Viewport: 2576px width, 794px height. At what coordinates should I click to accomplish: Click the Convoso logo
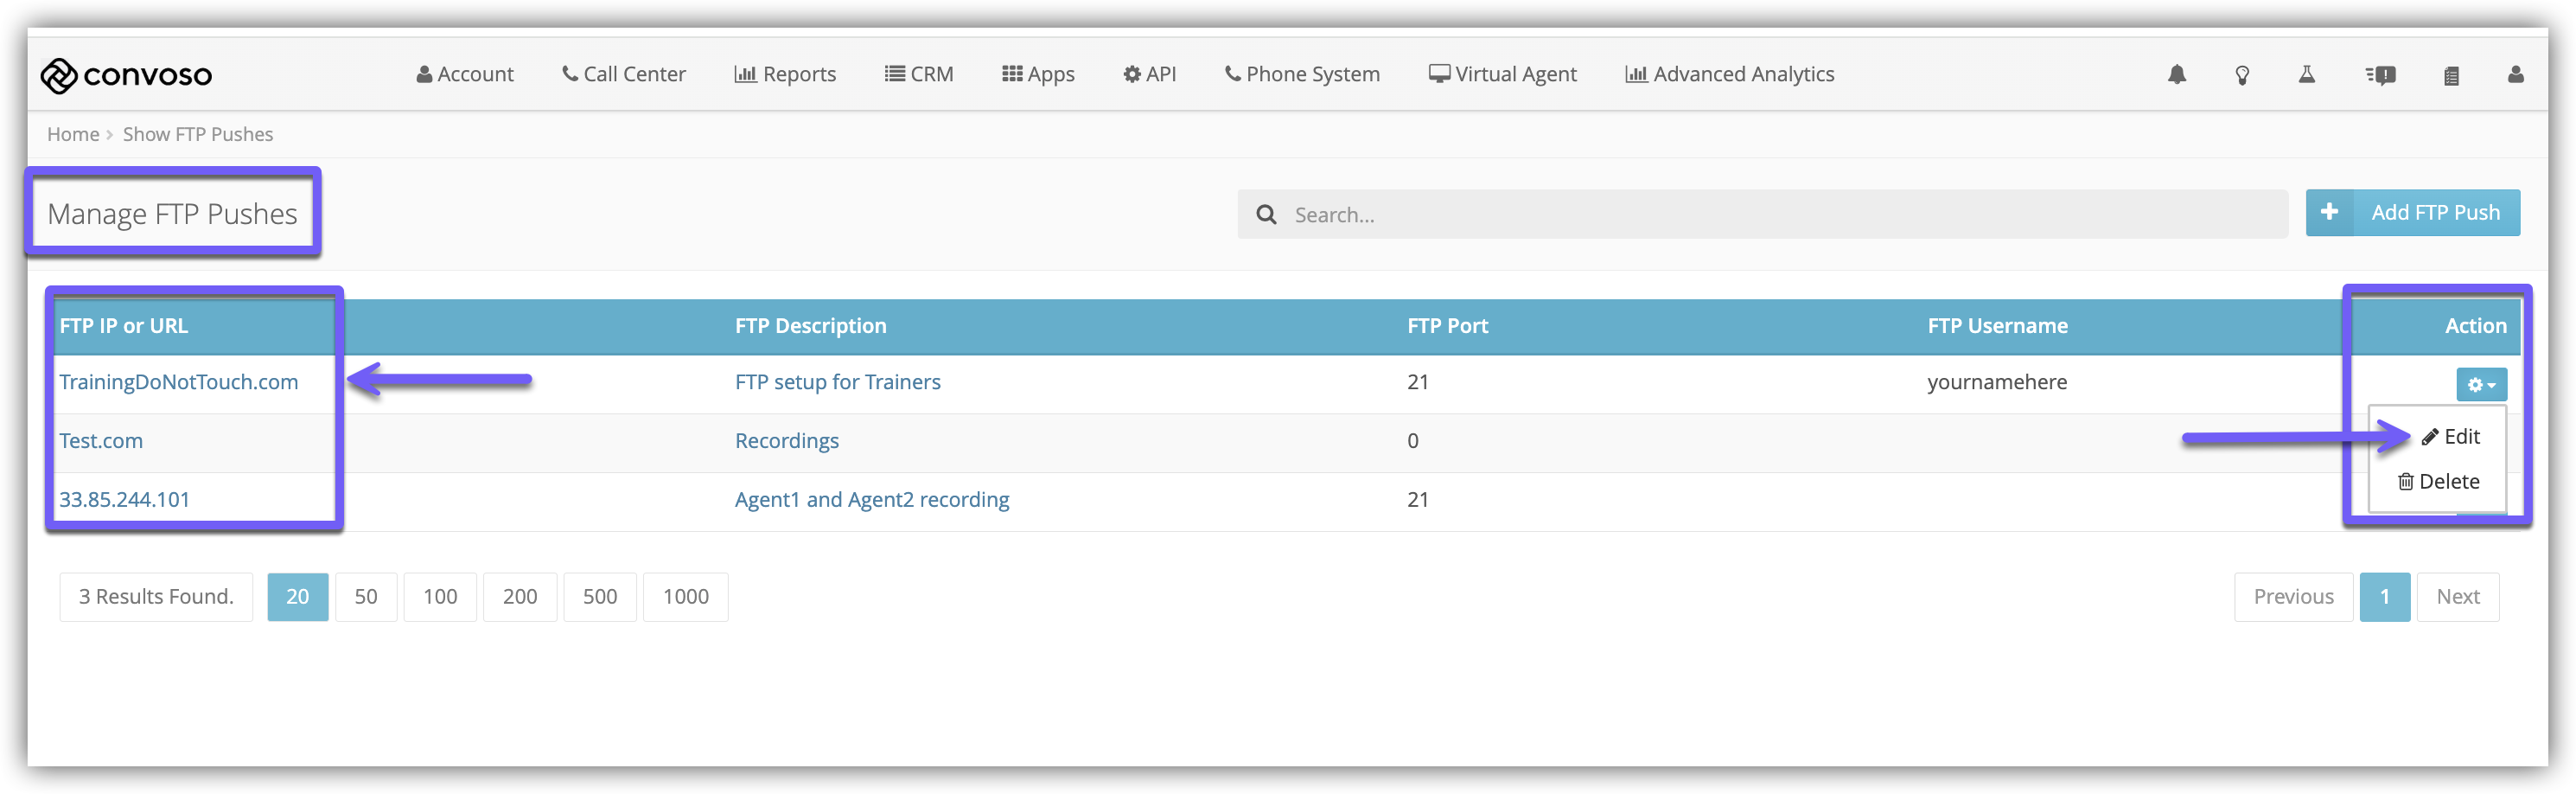pyautogui.click(x=126, y=75)
